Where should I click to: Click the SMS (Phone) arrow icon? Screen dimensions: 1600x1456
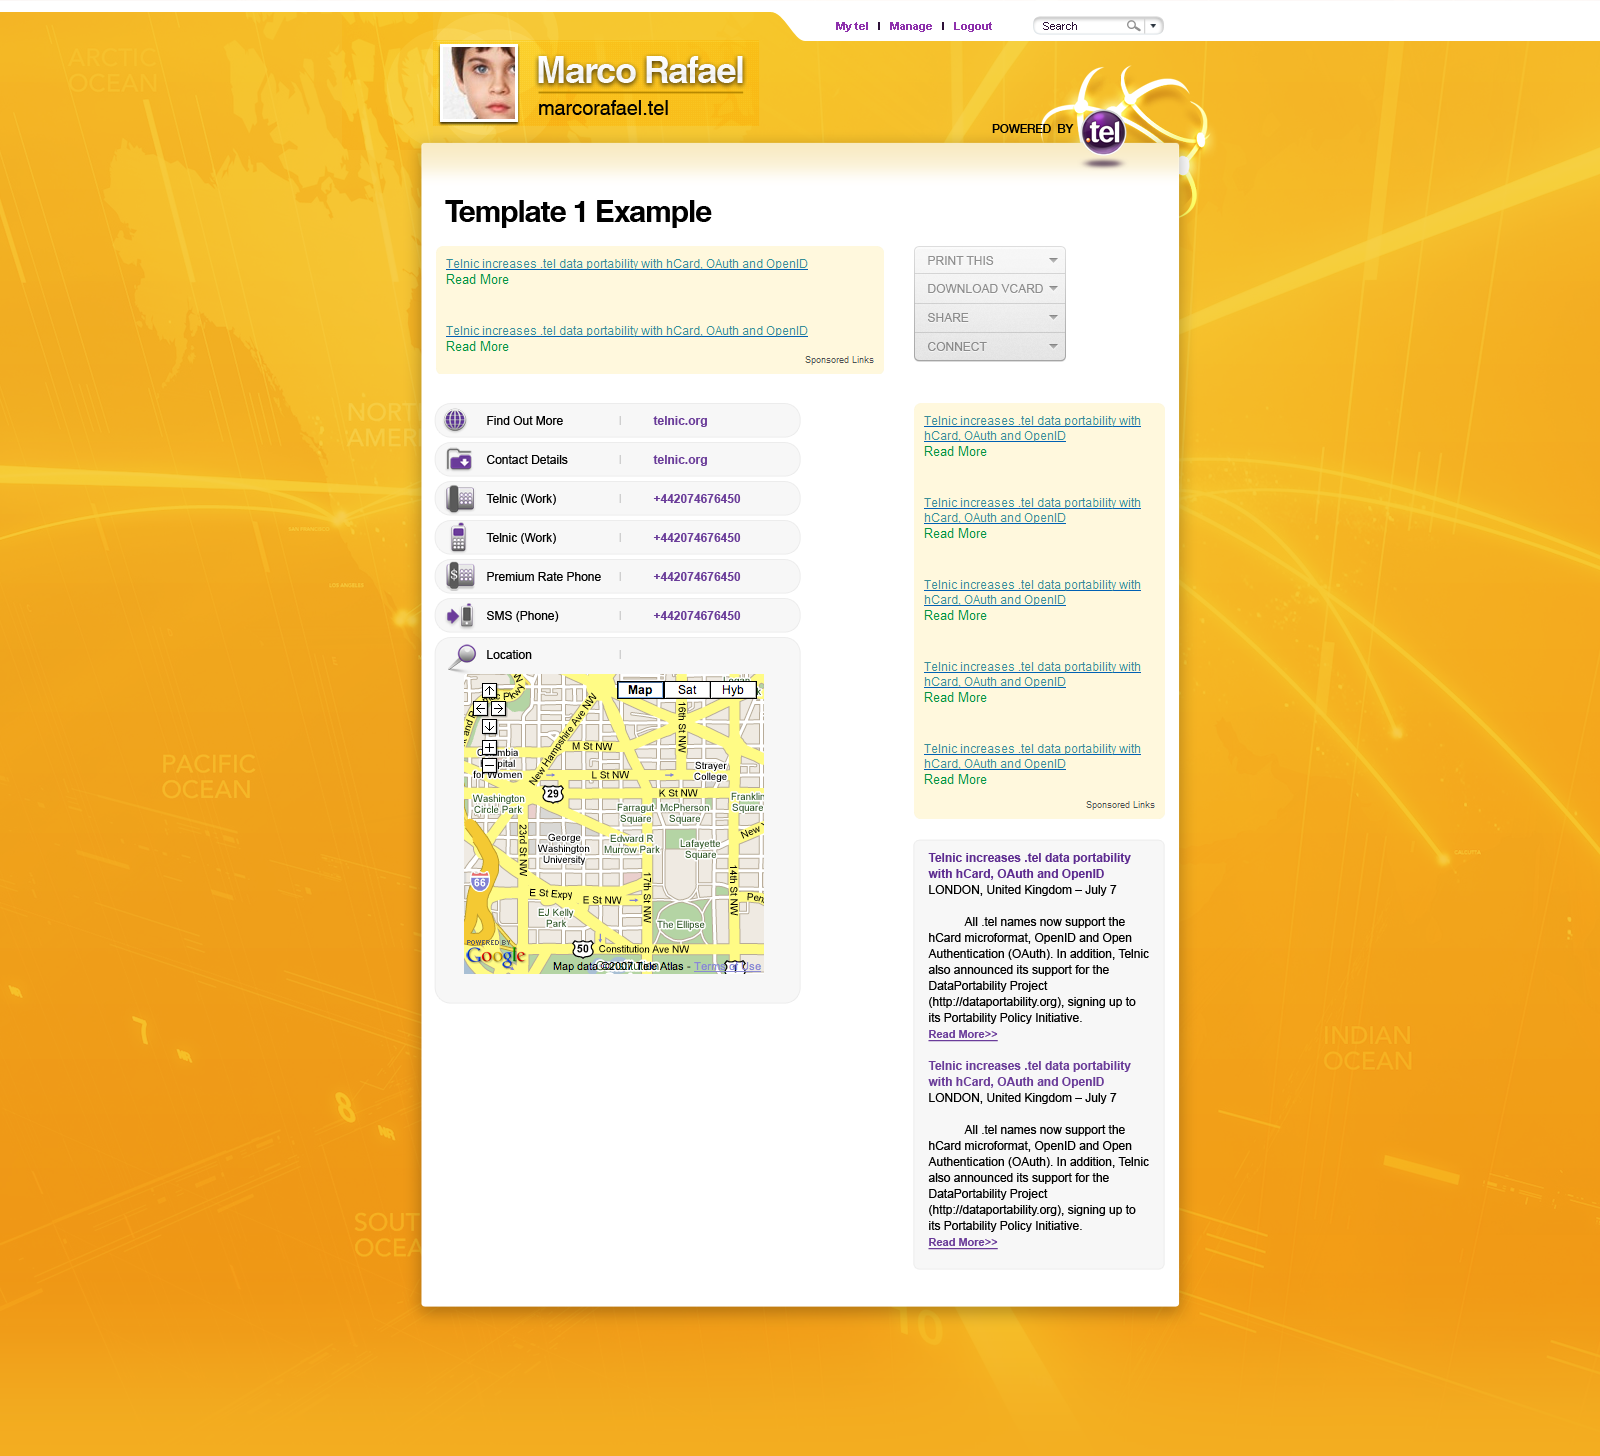pos(460,615)
